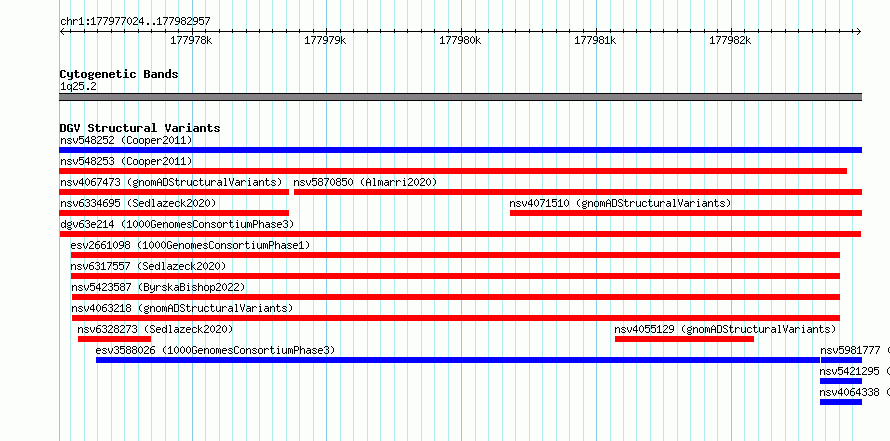Click the blue bar under nsv5981777

pyautogui.click(x=841, y=360)
